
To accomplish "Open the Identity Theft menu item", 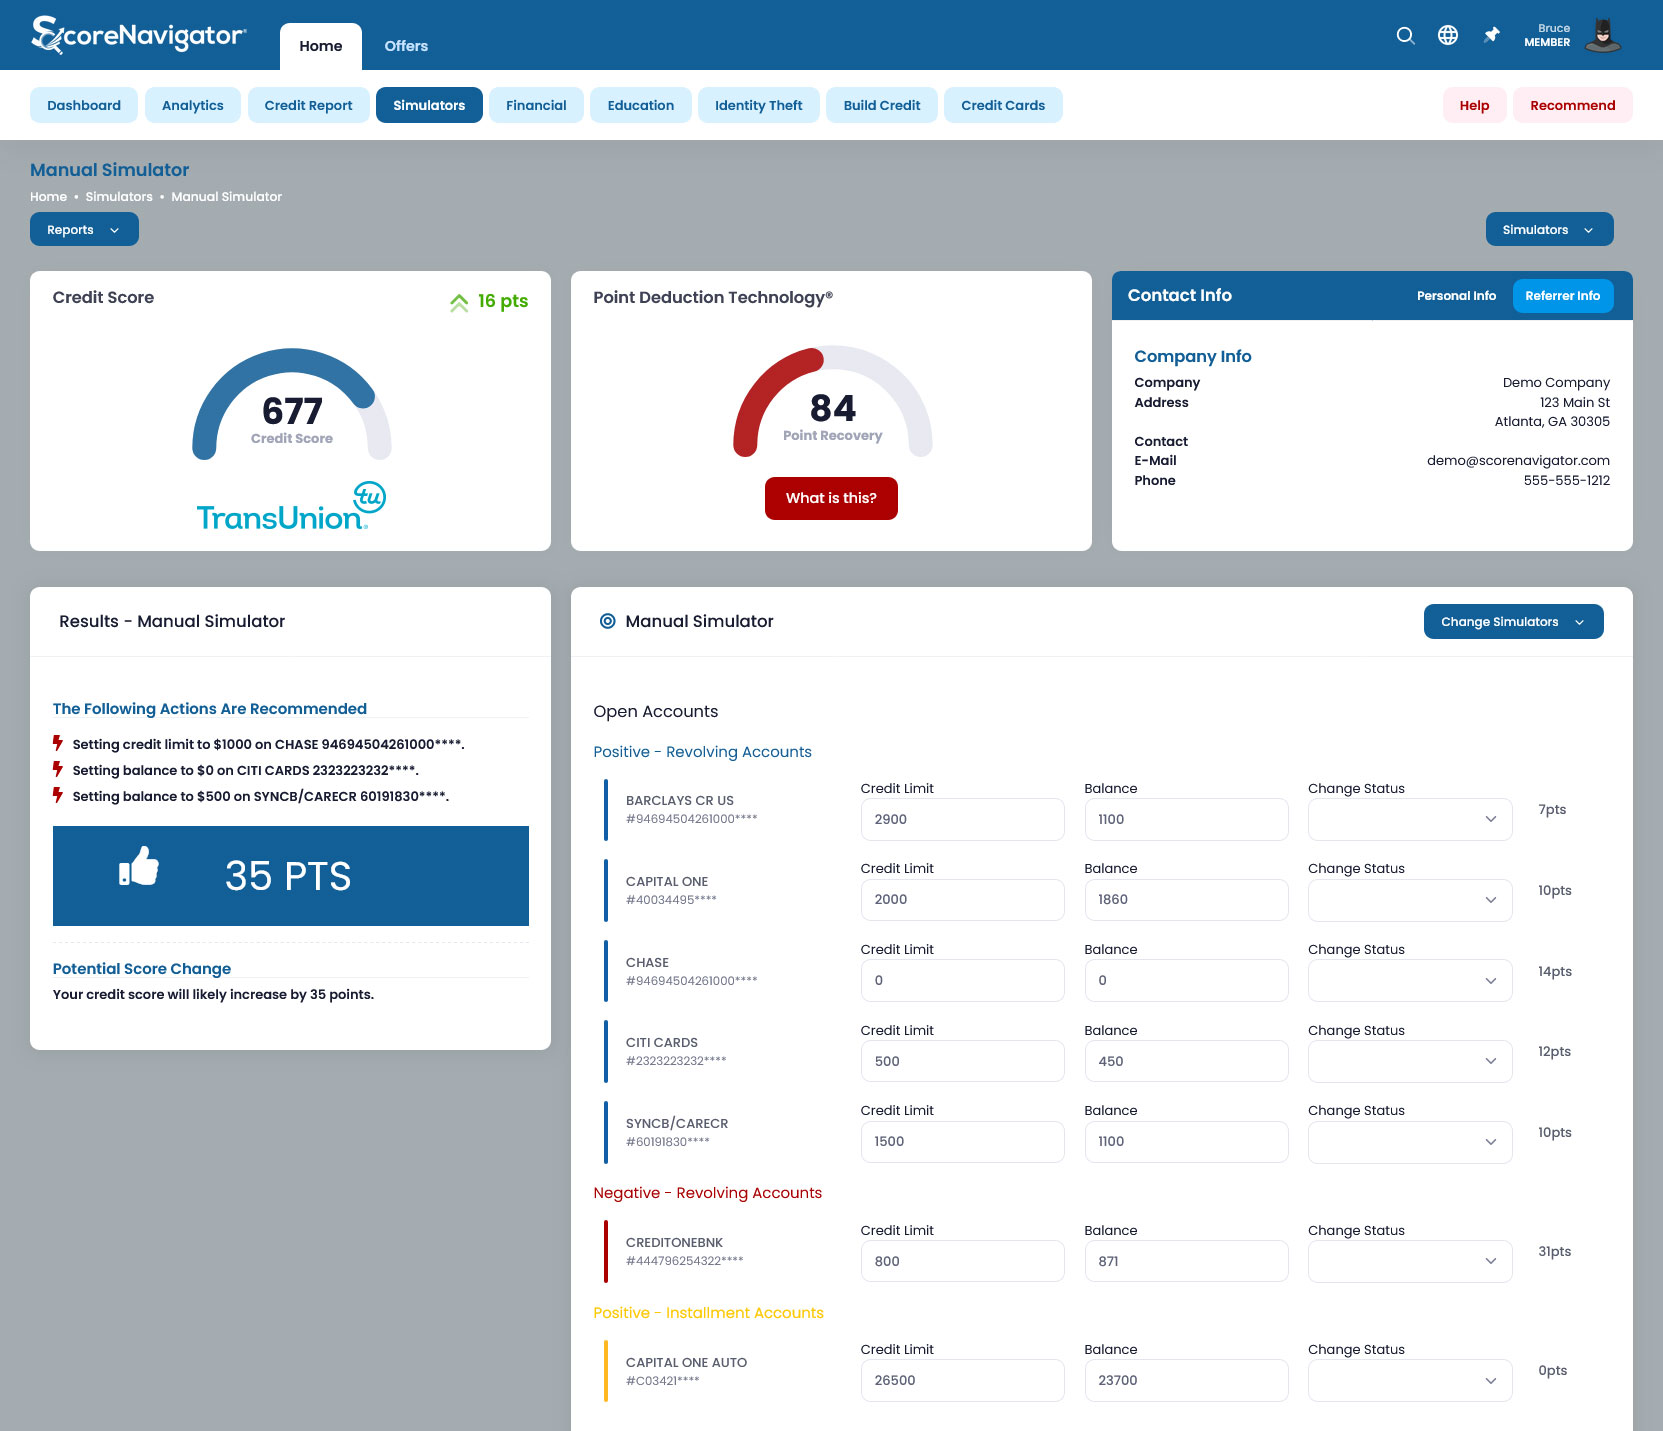I will point(759,105).
